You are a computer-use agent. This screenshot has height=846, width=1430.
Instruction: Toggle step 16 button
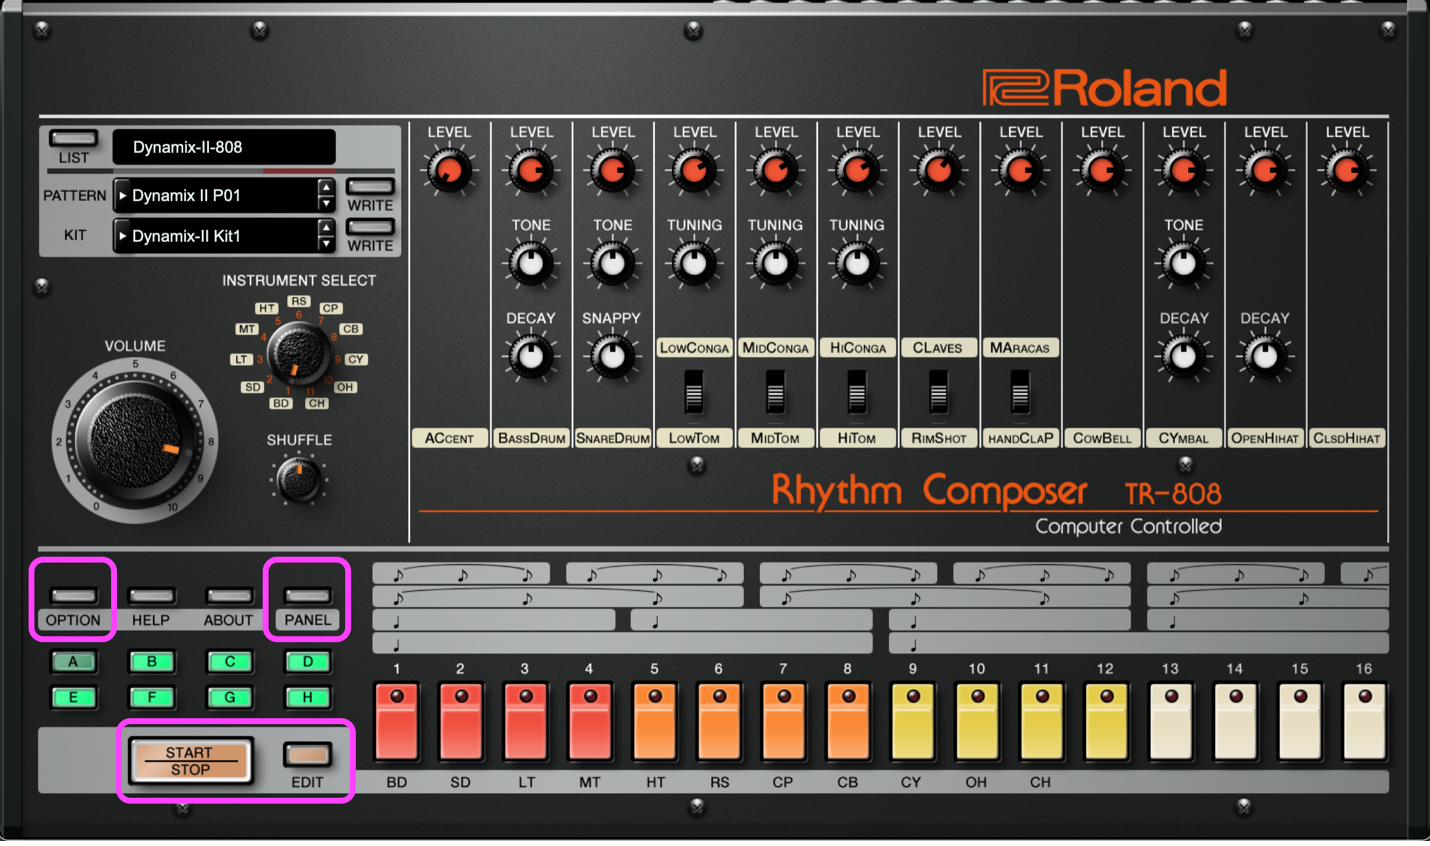(x=1365, y=721)
